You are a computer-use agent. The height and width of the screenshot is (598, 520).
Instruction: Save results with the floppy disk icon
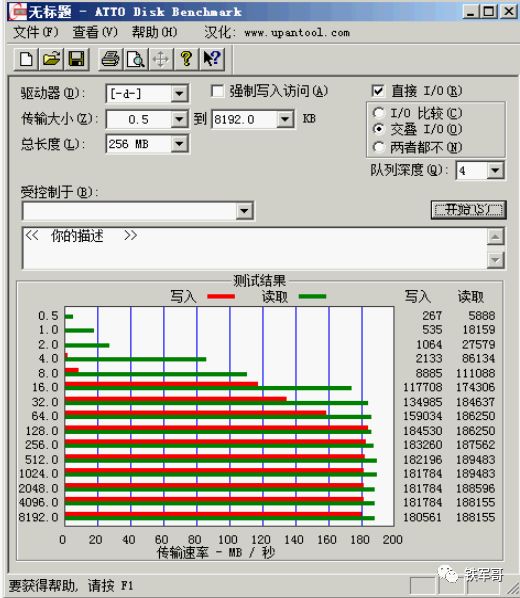[x=76, y=59]
